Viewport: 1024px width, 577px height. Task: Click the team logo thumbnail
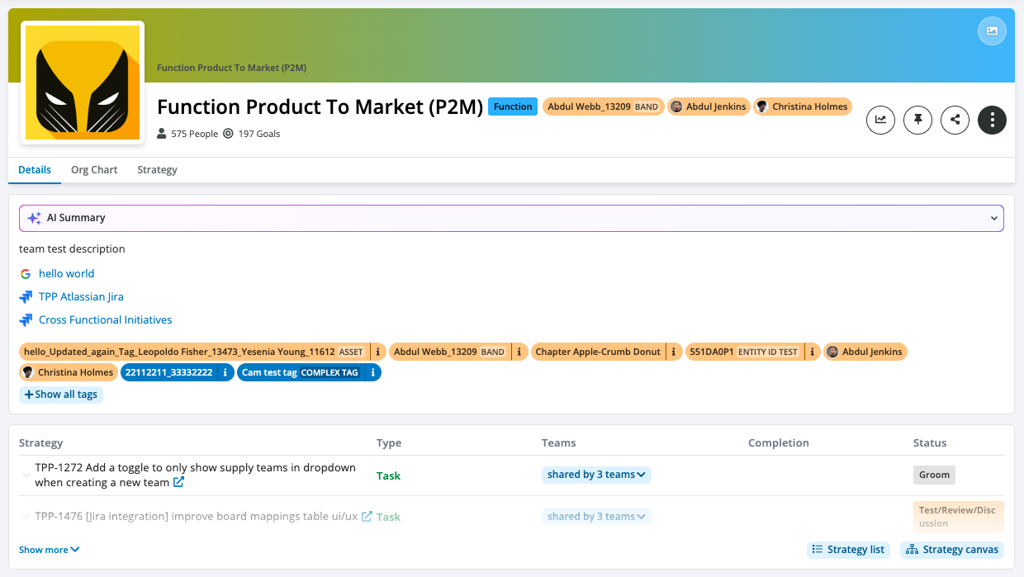pyautogui.click(x=83, y=82)
